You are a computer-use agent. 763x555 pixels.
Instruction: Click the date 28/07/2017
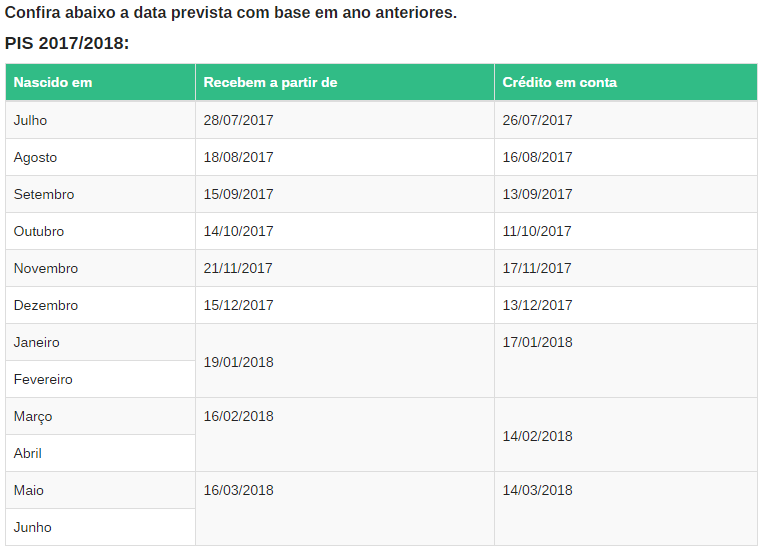coord(238,120)
